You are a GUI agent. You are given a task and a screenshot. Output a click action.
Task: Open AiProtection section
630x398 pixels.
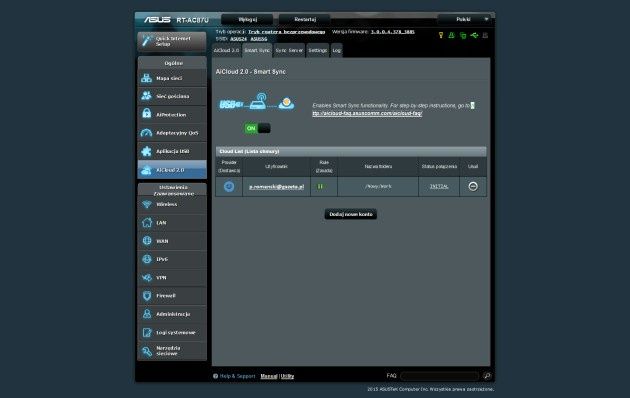[x=172, y=114]
